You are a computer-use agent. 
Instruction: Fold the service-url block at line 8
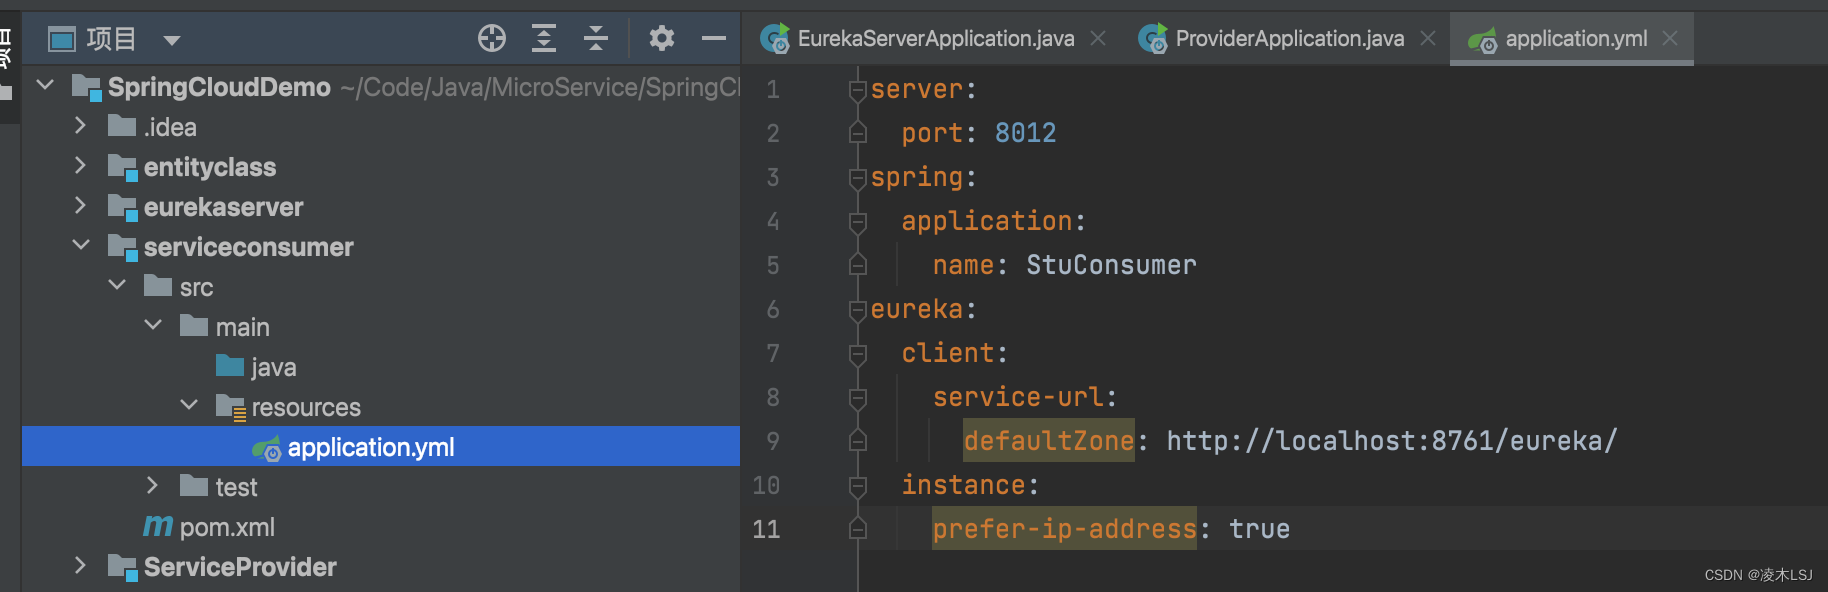[857, 398]
